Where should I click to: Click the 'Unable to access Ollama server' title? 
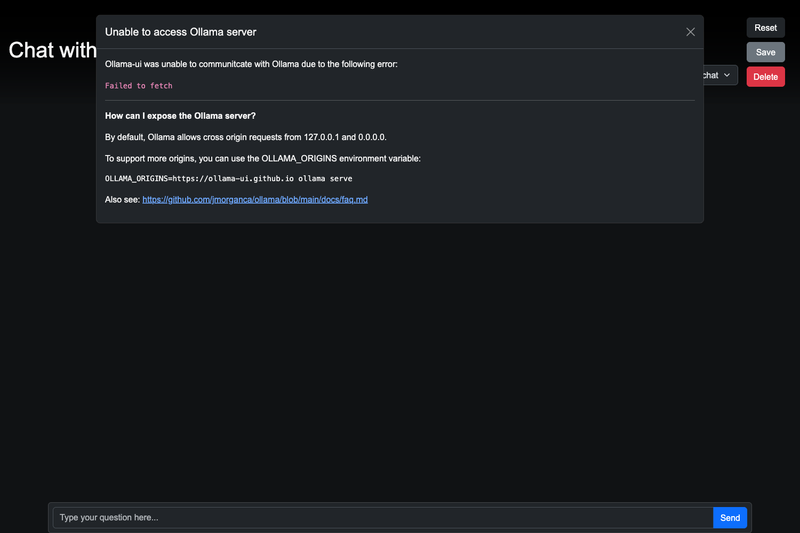(x=181, y=32)
